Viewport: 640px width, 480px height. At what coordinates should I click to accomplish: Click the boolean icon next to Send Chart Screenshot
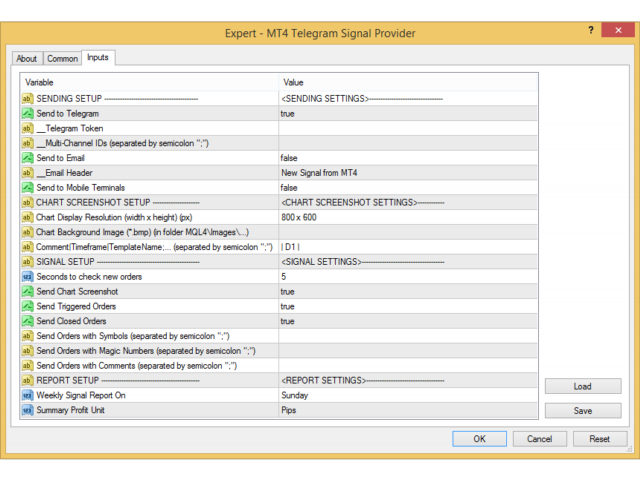pyautogui.click(x=27, y=291)
